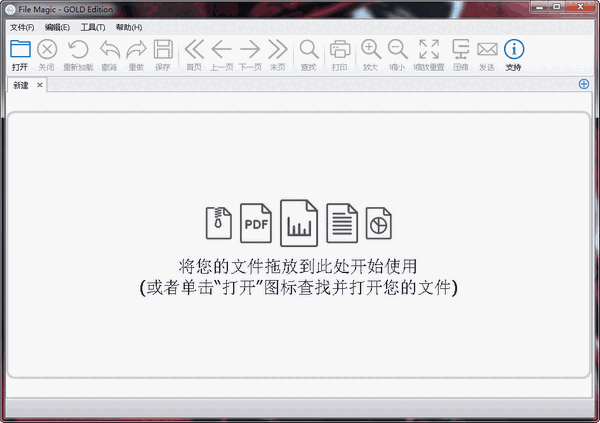Zoom out with the 缩小 icon
This screenshot has width=600, height=423.
[398, 49]
